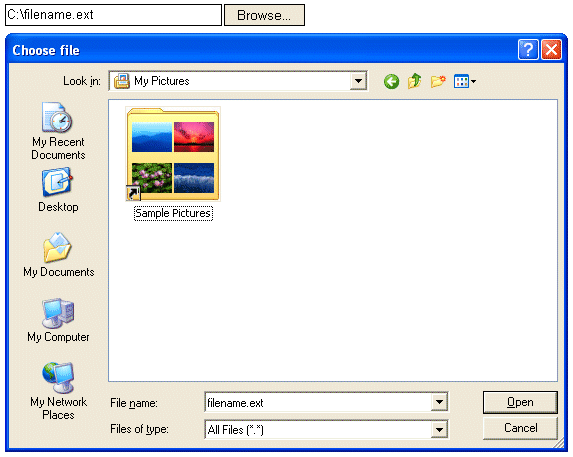Create a new folder
The width and height of the screenshot is (573, 457).
coord(438,81)
